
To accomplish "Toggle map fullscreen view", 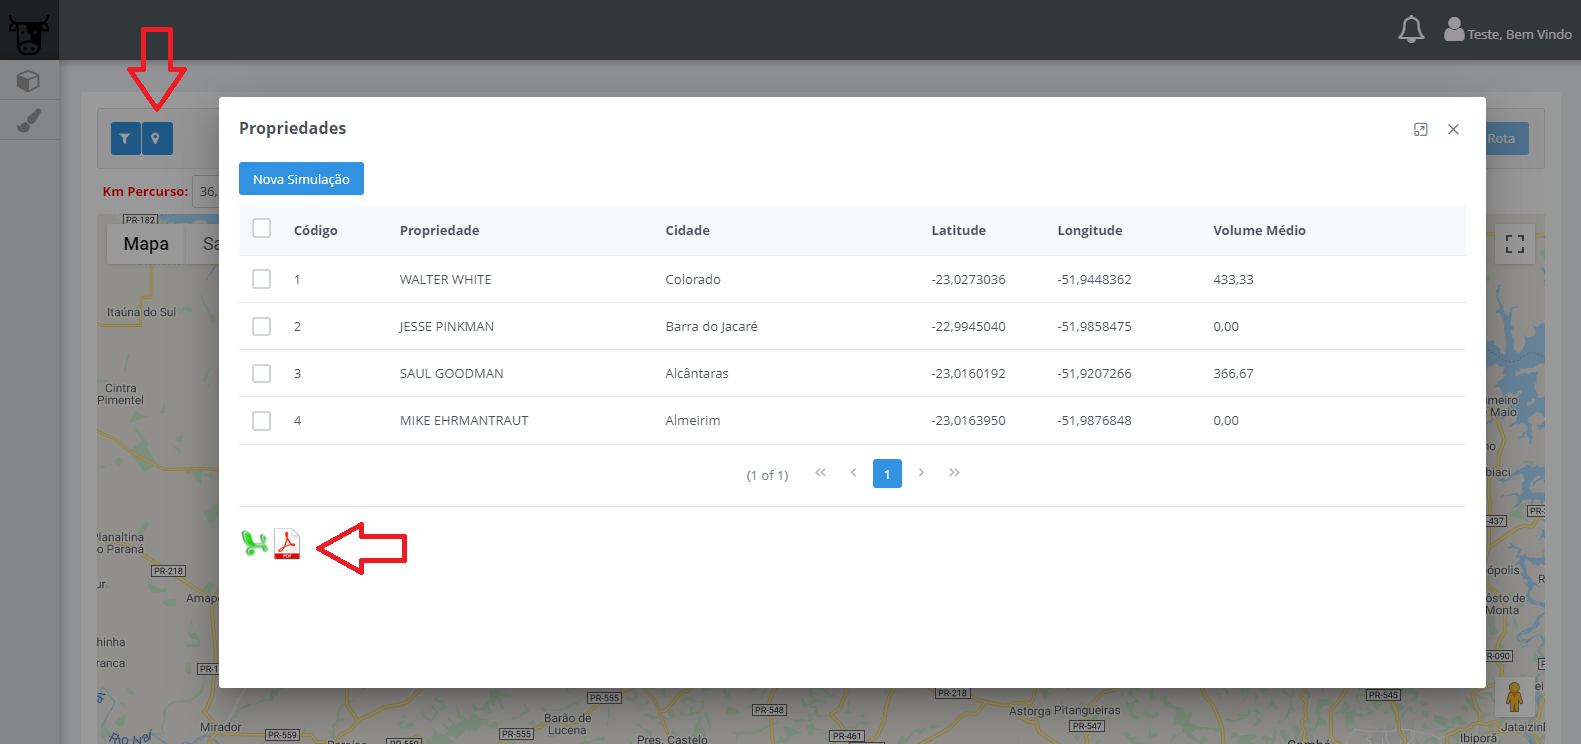I will (x=1514, y=244).
